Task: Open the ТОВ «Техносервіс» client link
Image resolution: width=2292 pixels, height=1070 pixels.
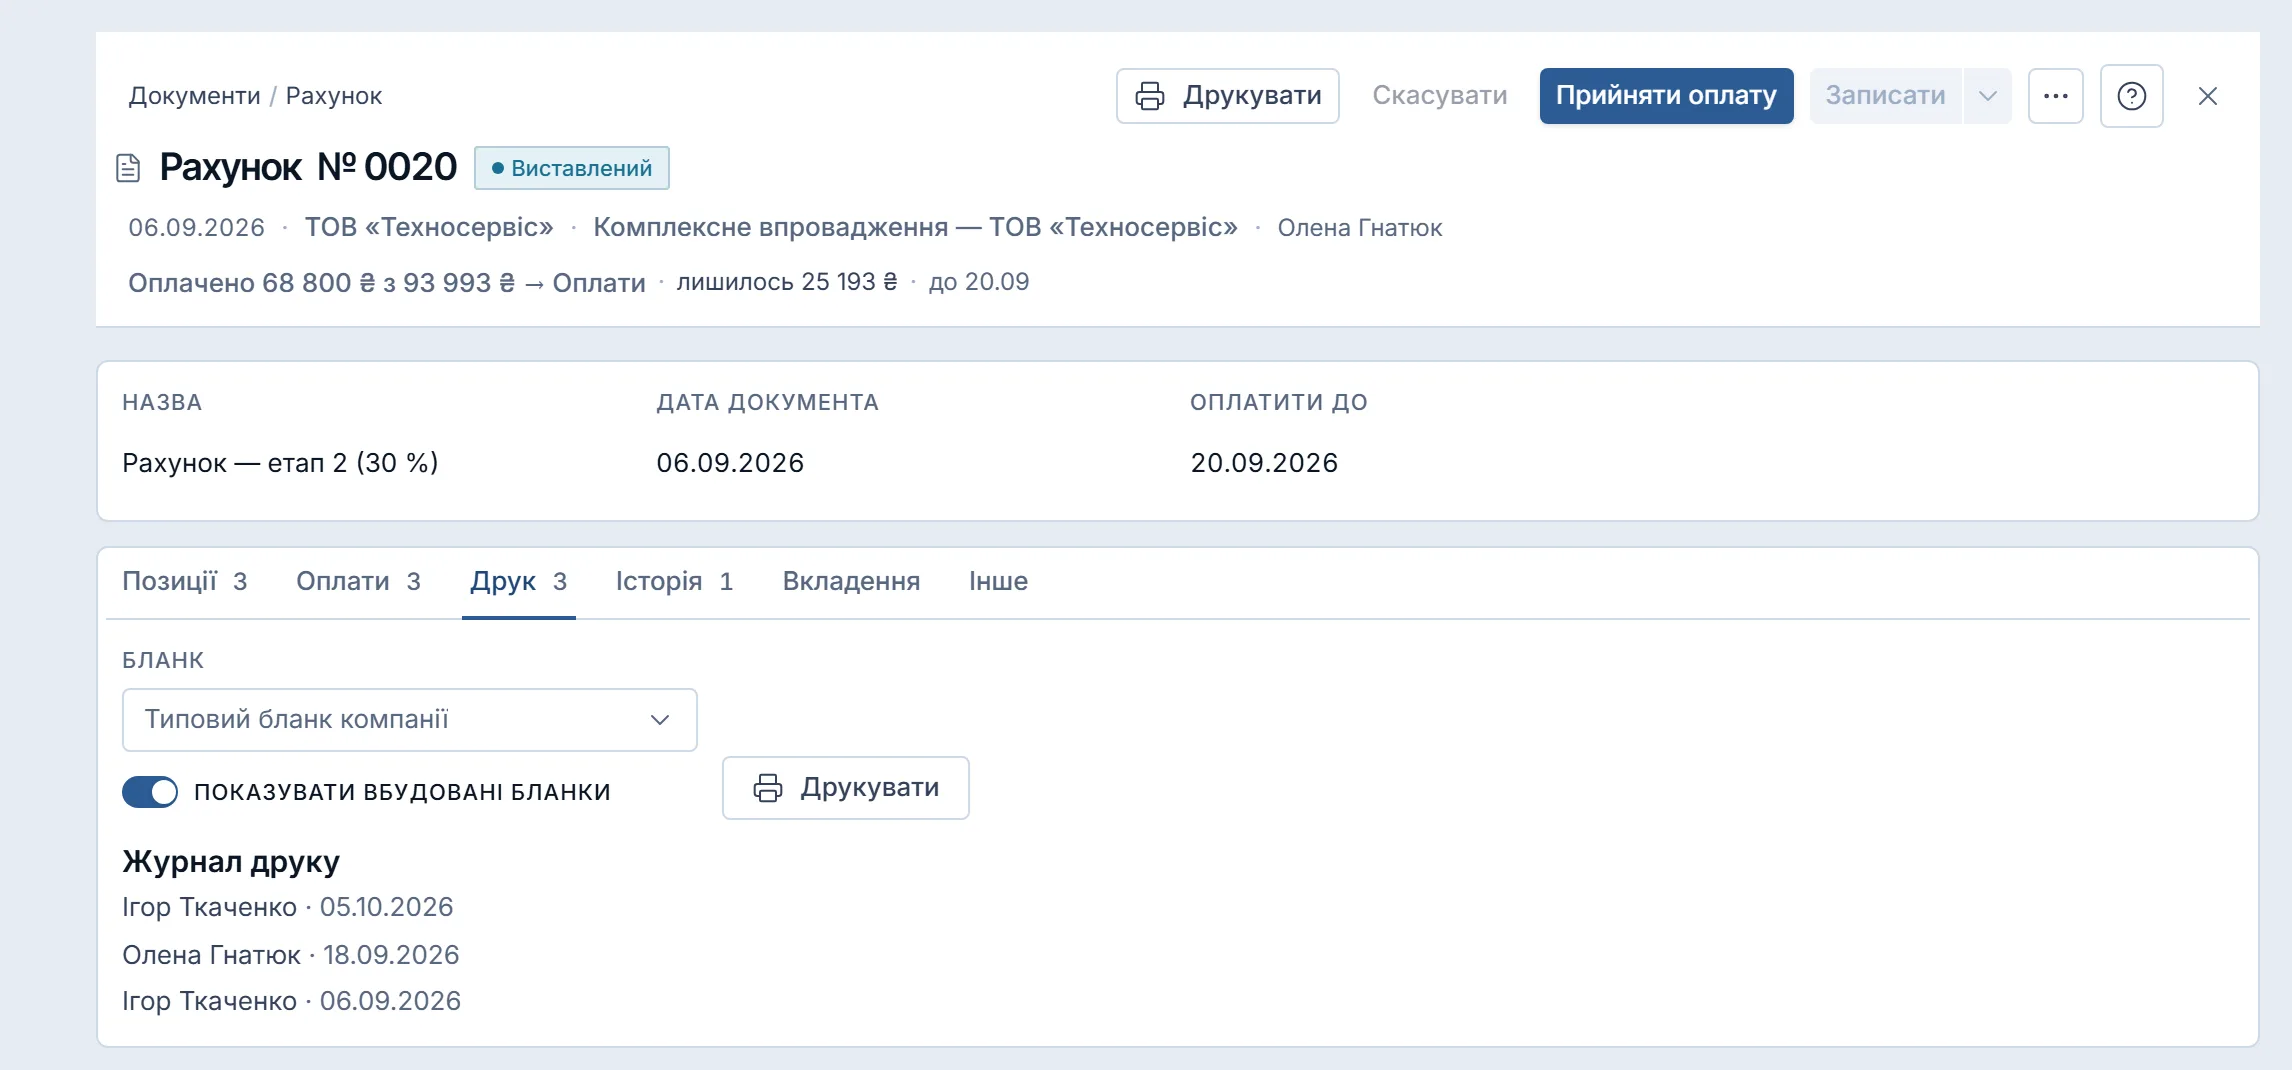Action: tap(429, 228)
